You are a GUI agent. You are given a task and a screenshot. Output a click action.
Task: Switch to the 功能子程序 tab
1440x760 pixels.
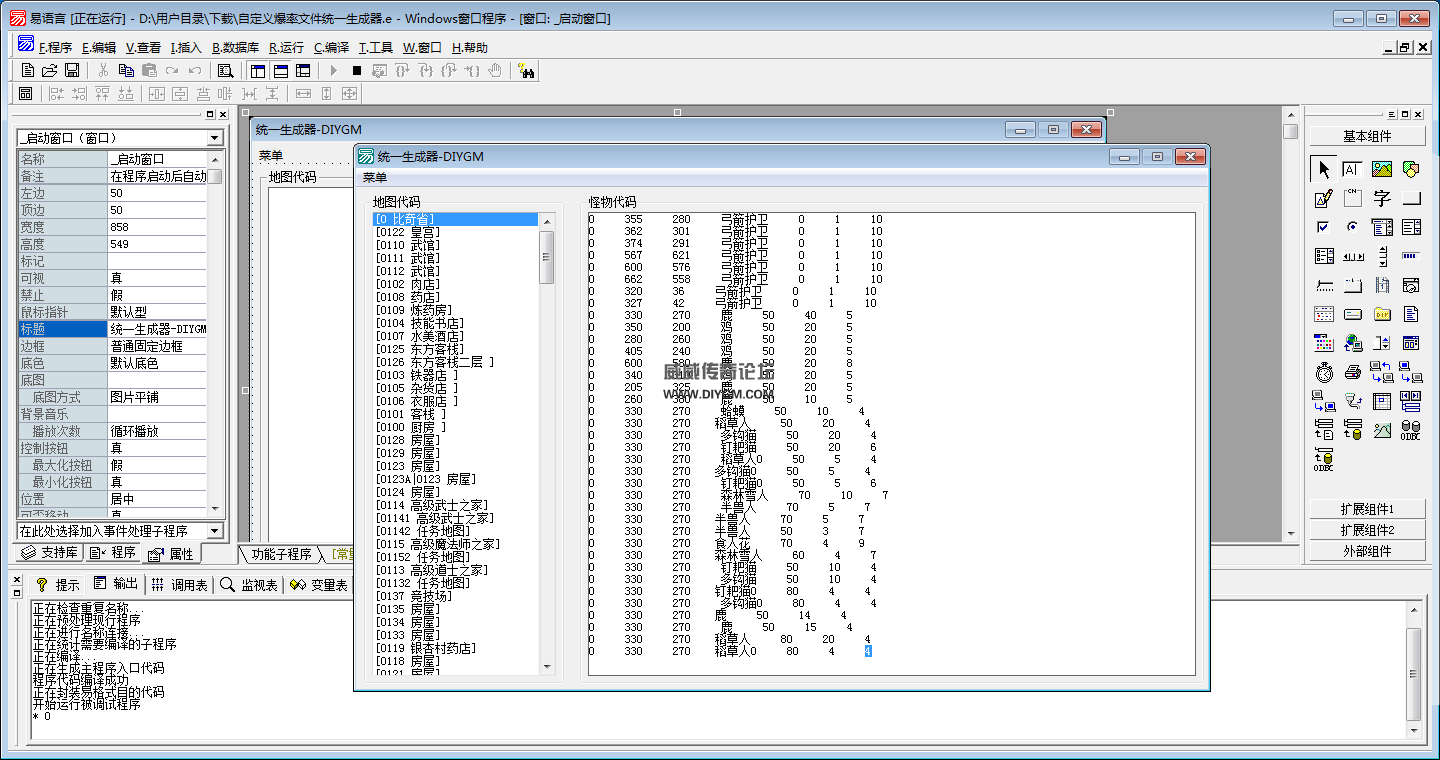click(x=281, y=554)
